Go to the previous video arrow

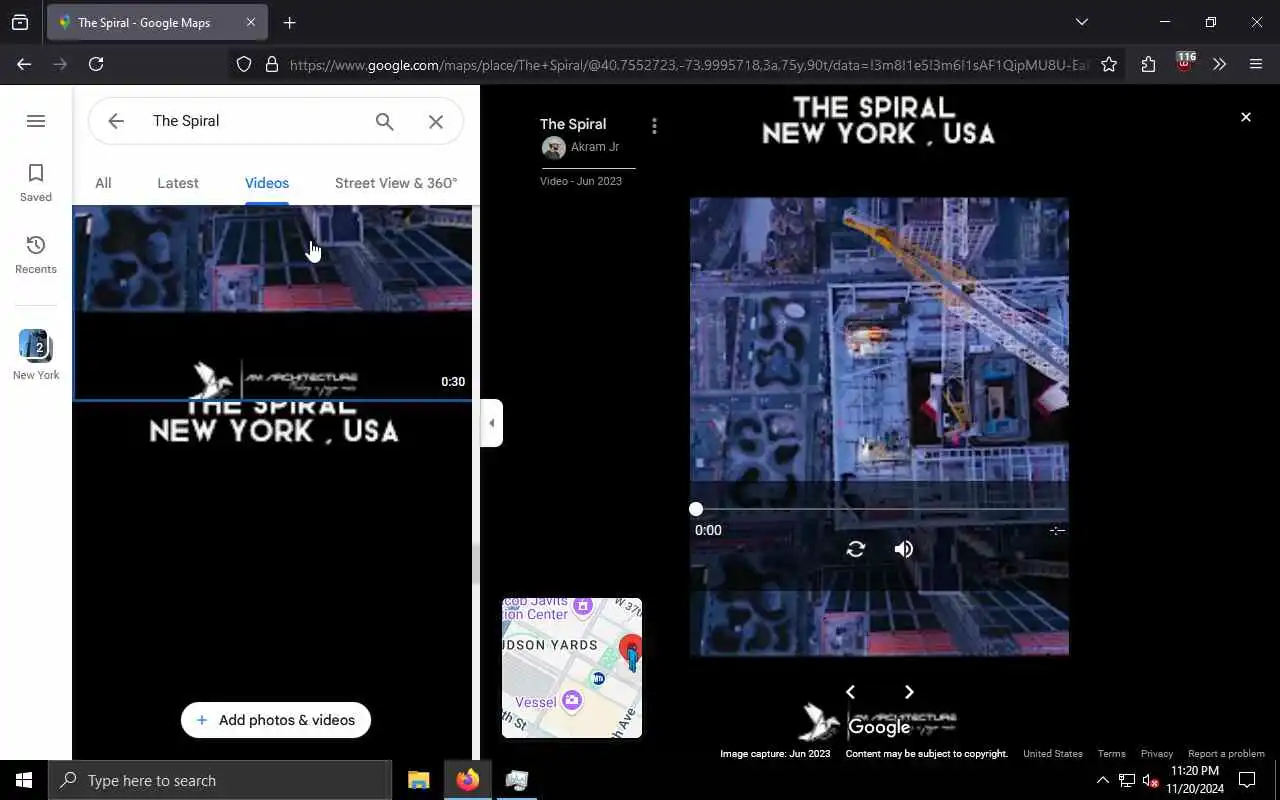point(850,692)
